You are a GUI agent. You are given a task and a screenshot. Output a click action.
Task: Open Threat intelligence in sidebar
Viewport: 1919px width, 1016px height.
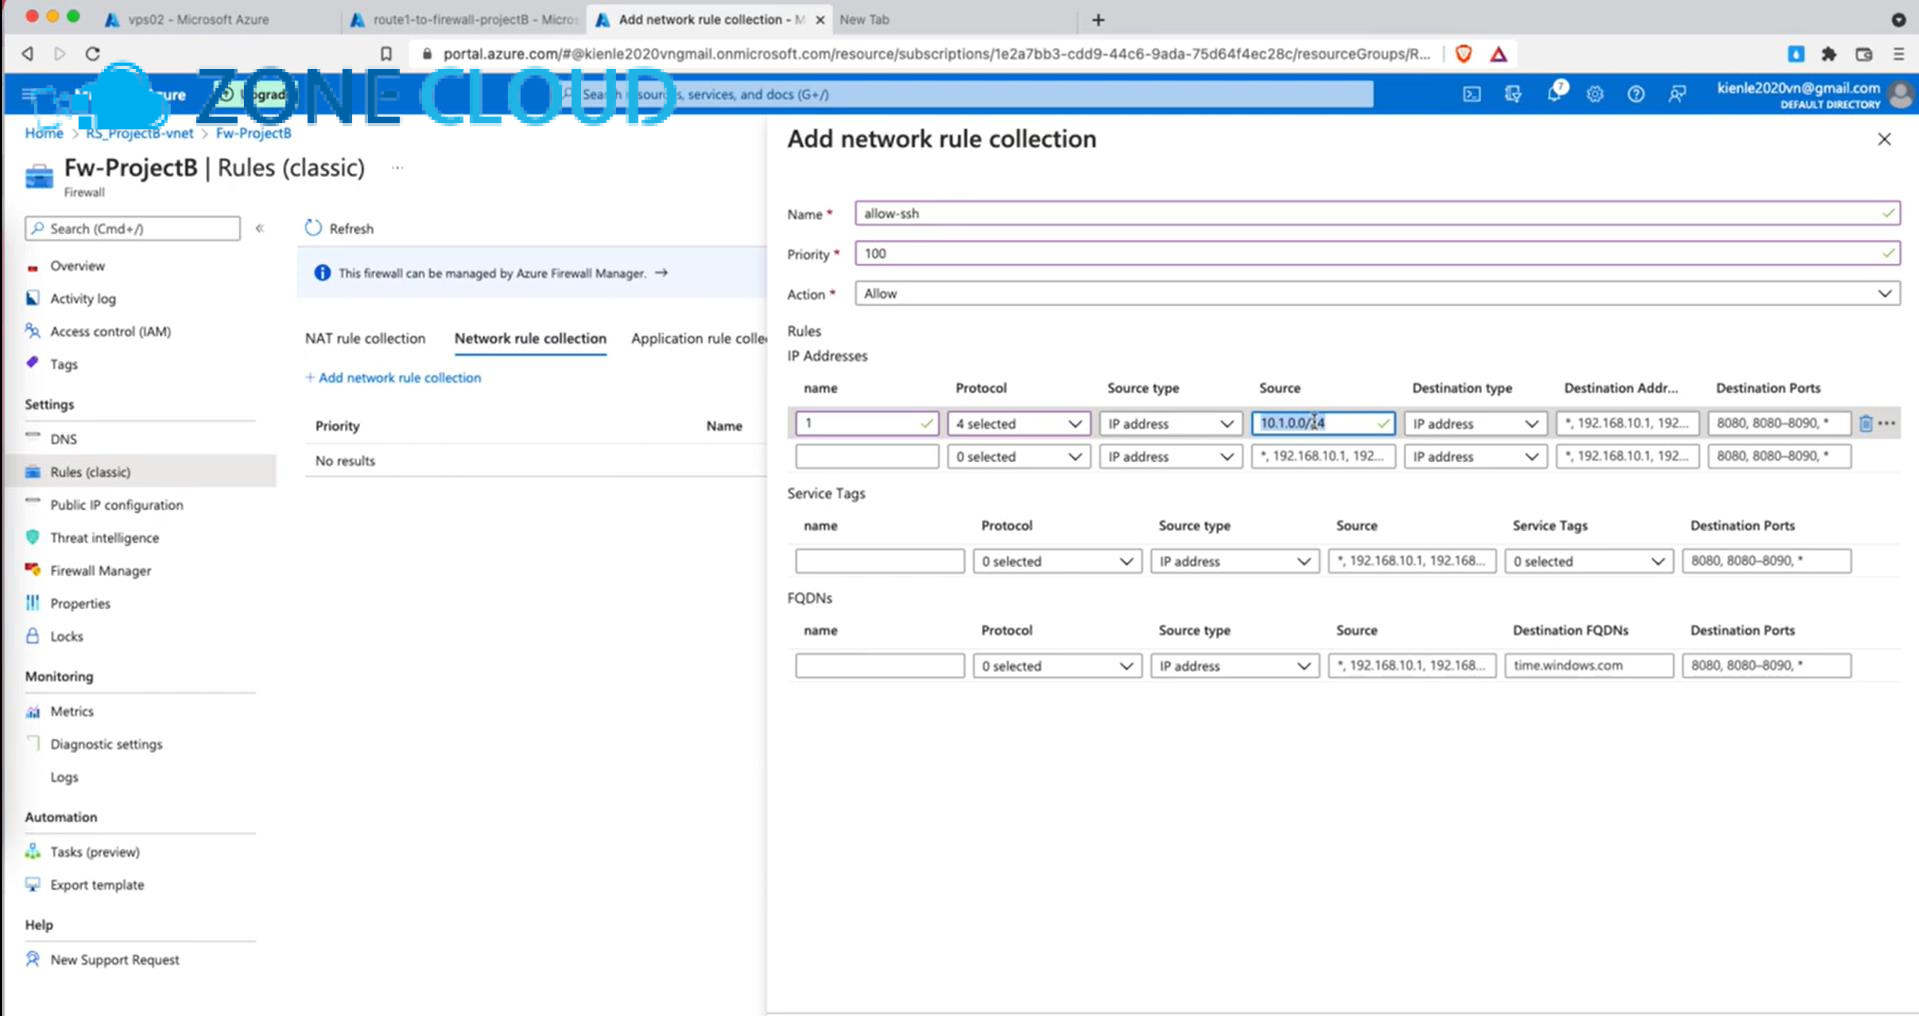(104, 538)
